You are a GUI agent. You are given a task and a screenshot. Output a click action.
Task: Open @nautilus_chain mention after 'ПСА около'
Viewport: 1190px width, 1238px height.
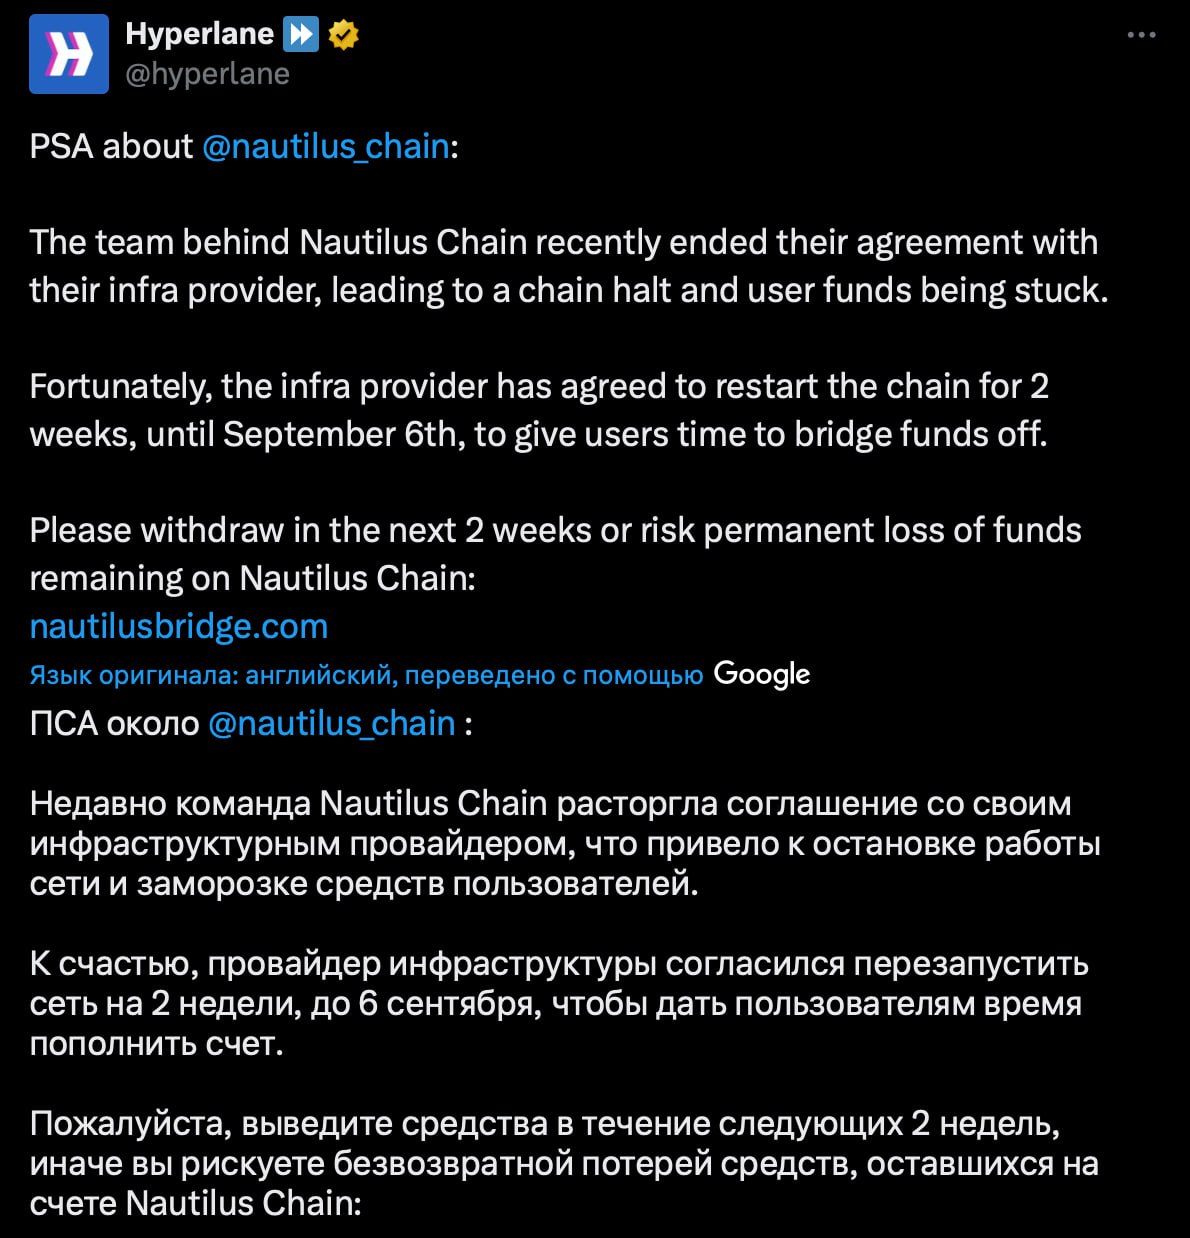point(332,723)
